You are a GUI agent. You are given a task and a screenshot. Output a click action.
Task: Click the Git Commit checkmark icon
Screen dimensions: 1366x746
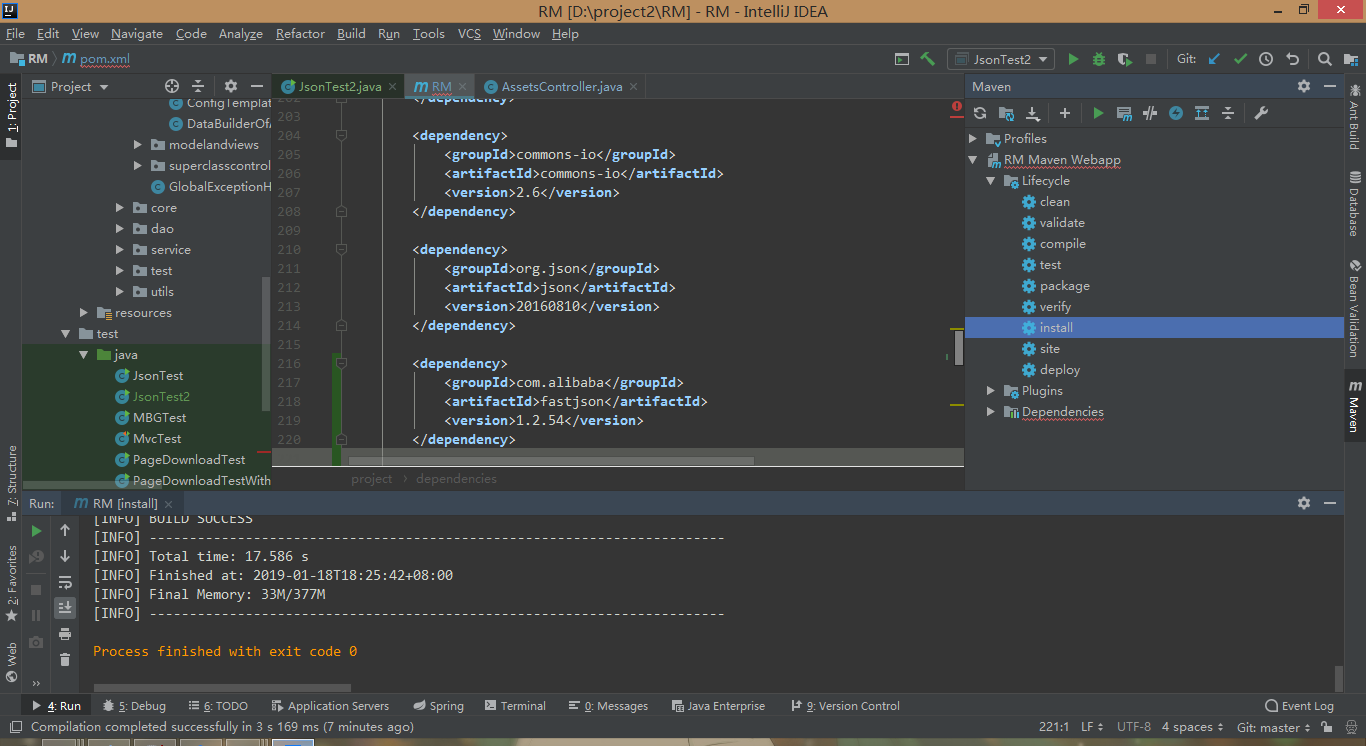(x=1240, y=59)
